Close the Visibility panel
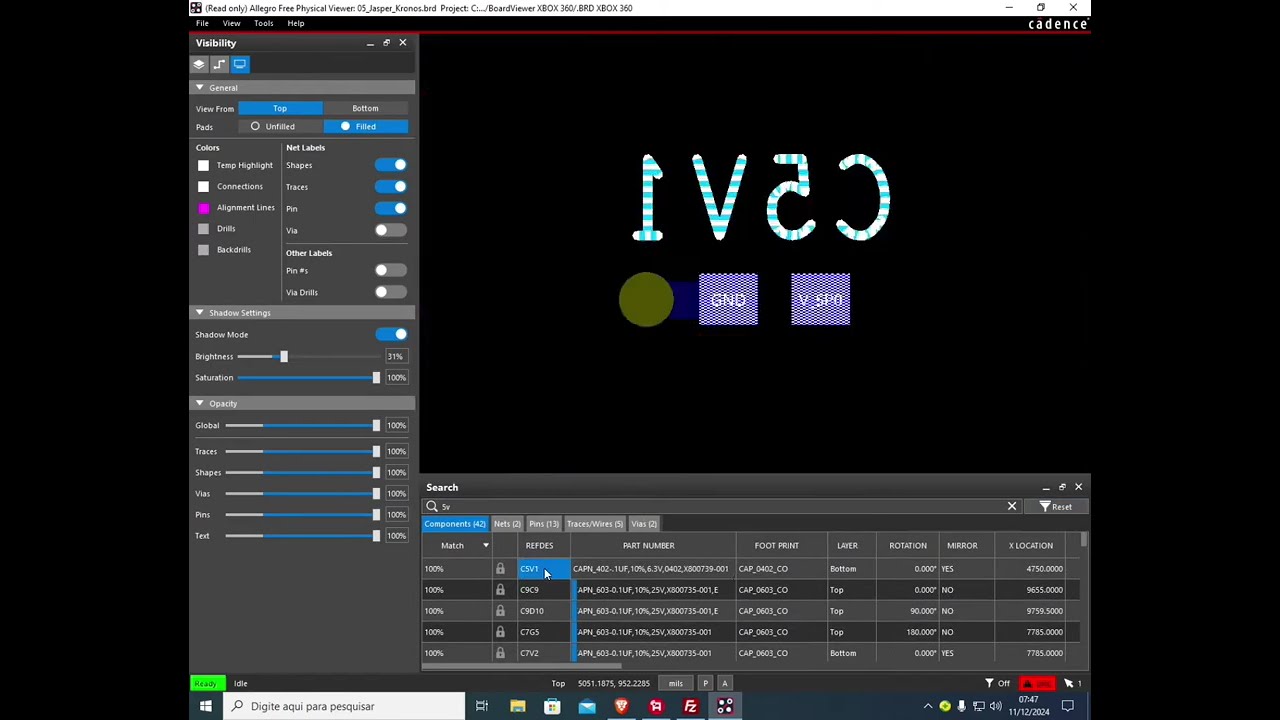 [403, 43]
